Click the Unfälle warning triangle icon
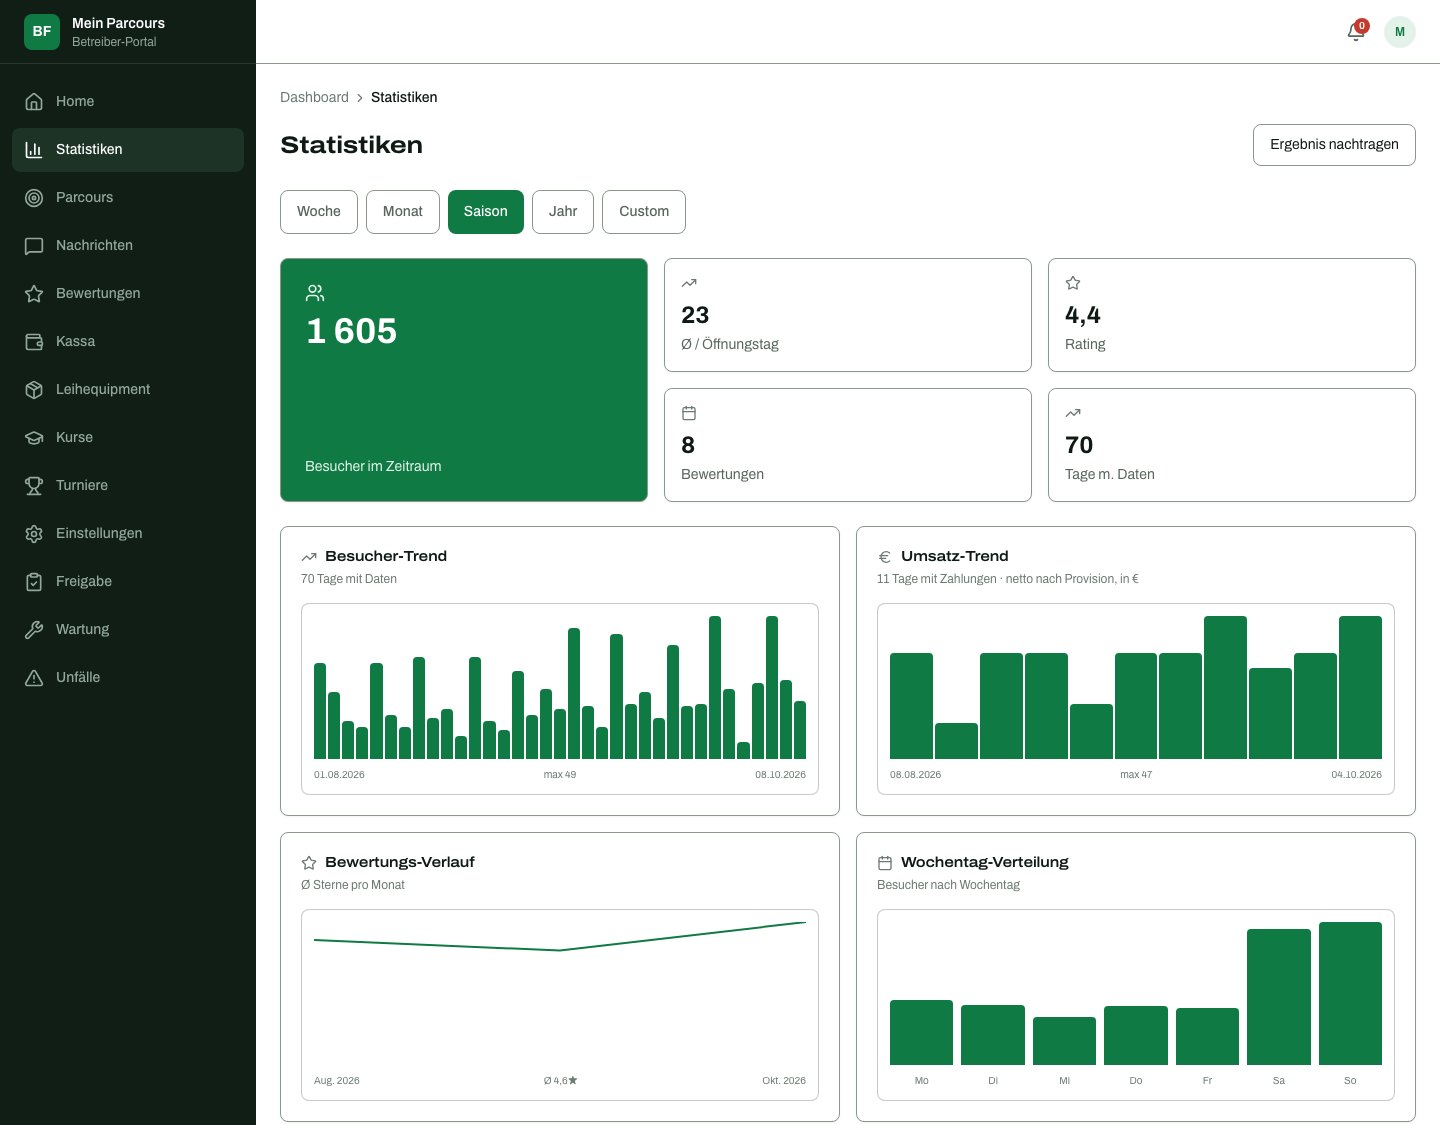 pyautogui.click(x=34, y=677)
